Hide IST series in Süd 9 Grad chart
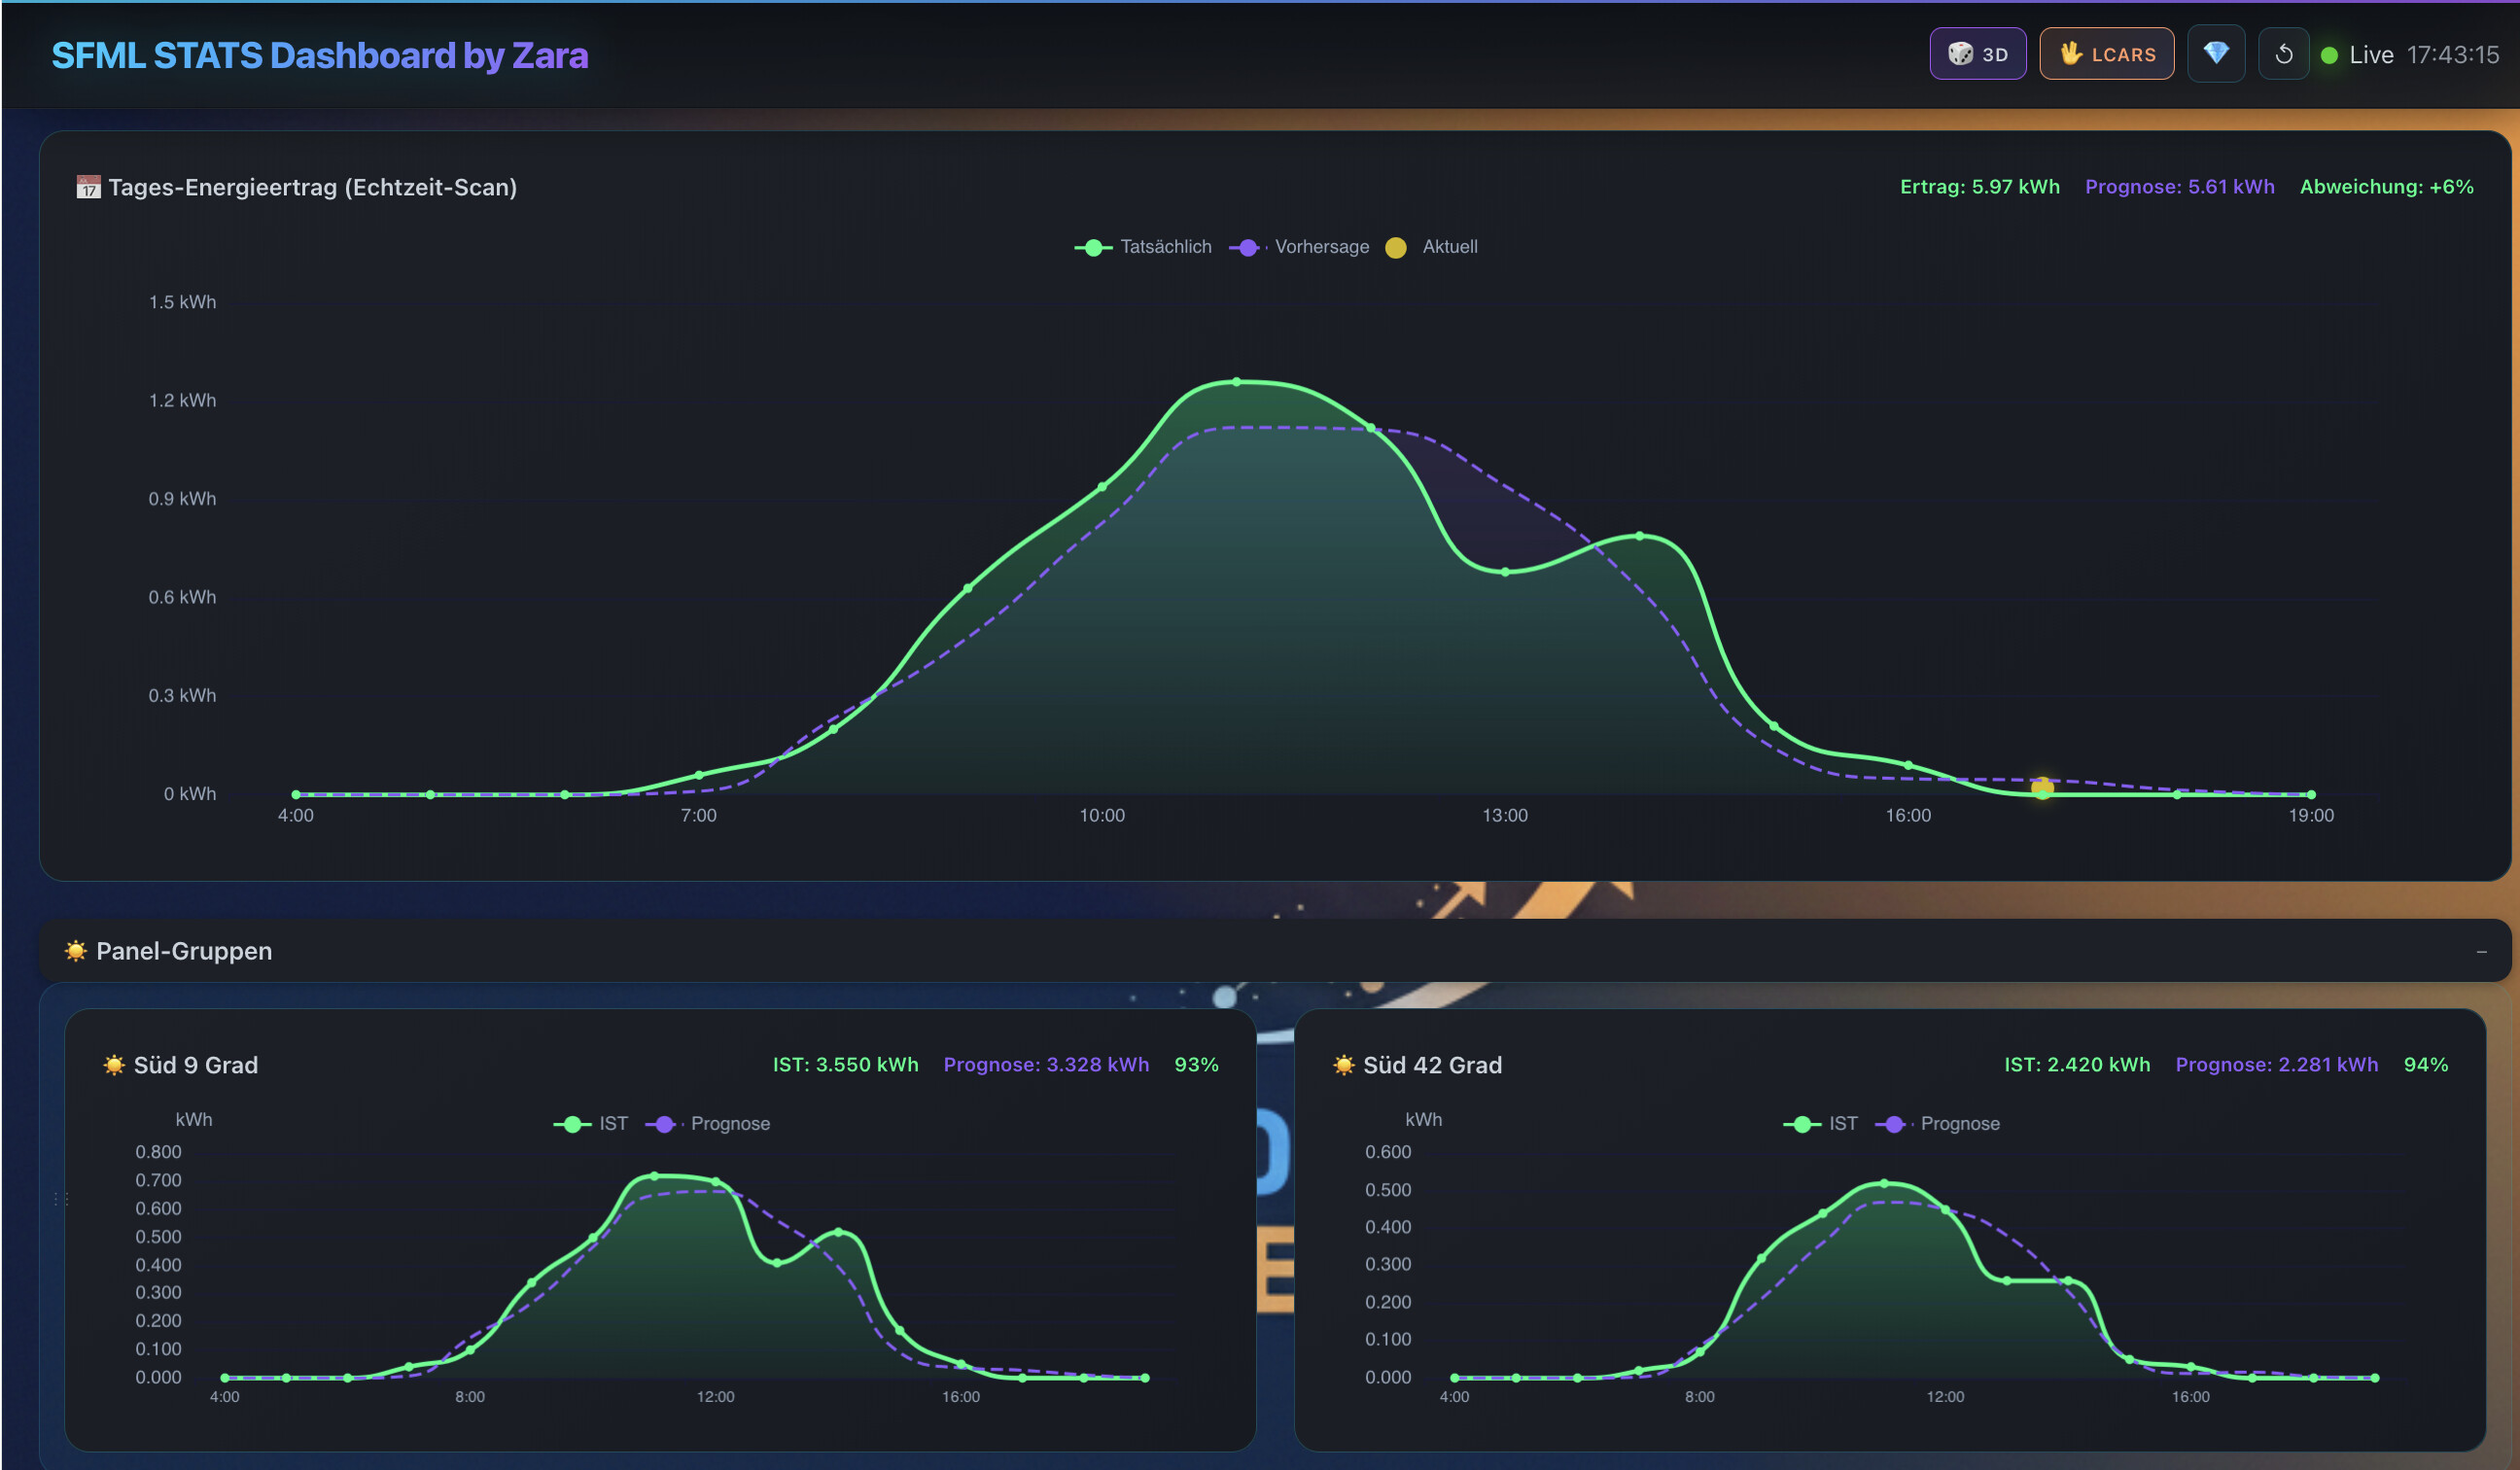 click(591, 1124)
